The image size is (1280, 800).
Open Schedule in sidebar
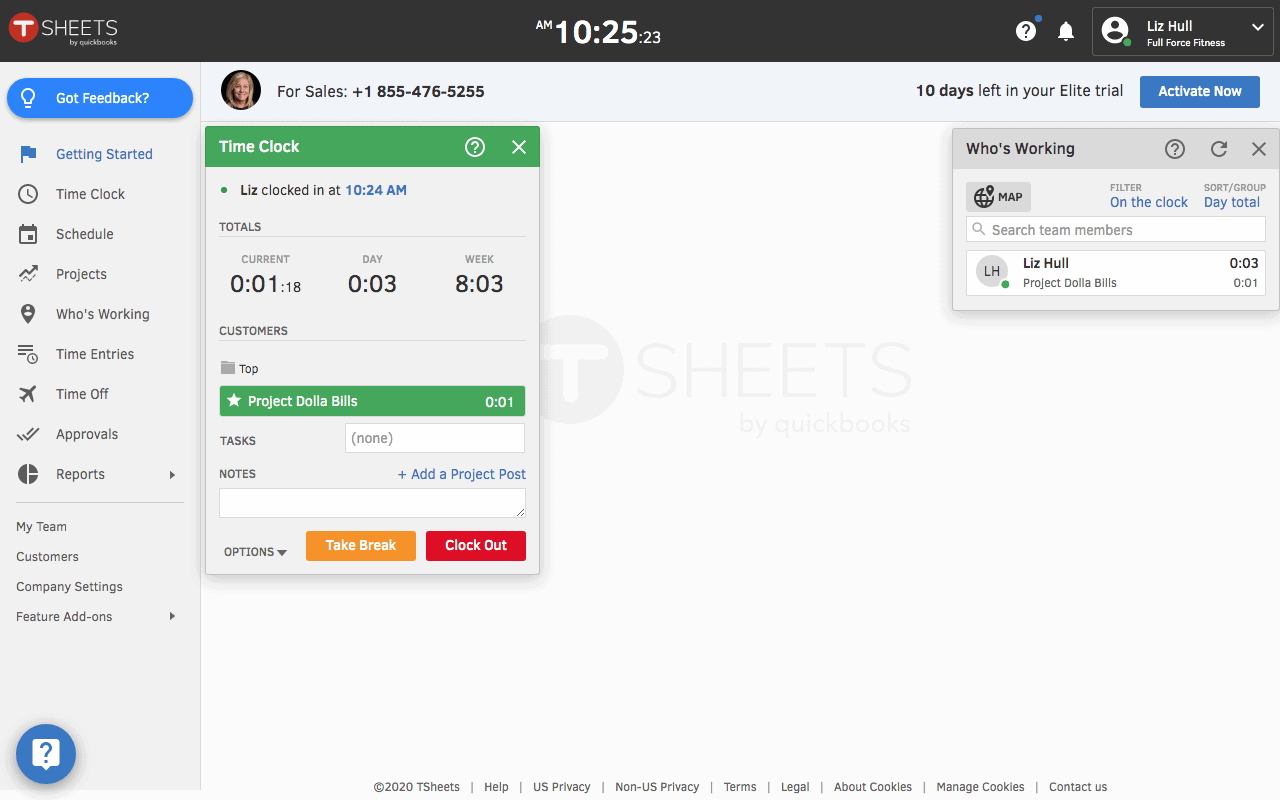[x=85, y=234]
